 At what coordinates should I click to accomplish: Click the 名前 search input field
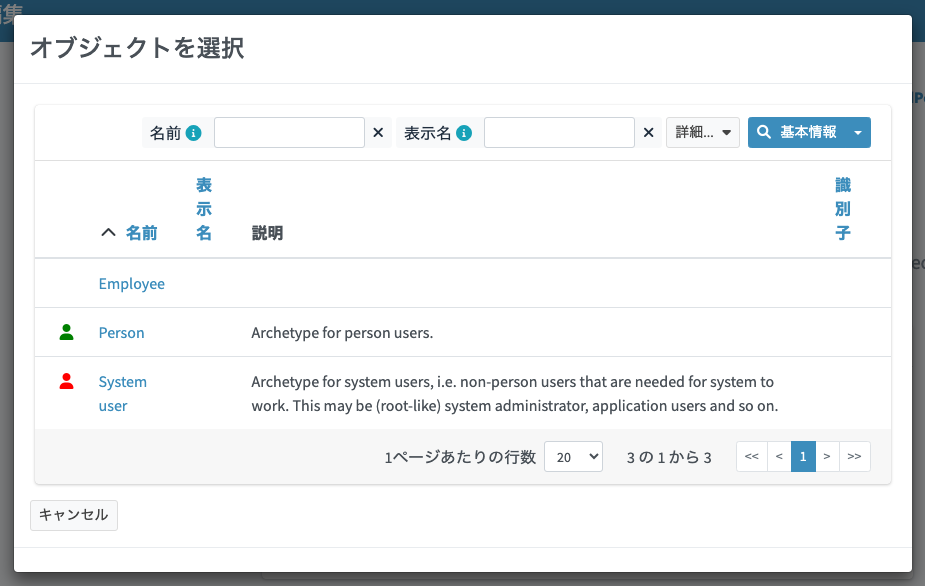click(289, 132)
